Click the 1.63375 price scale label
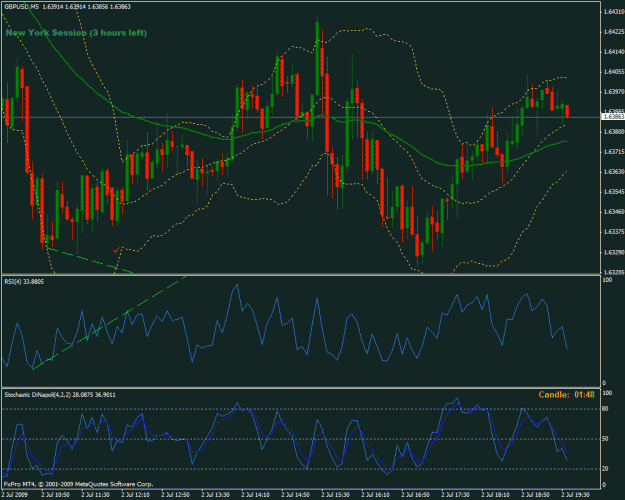The image size is (625, 500). coord(614,232)
